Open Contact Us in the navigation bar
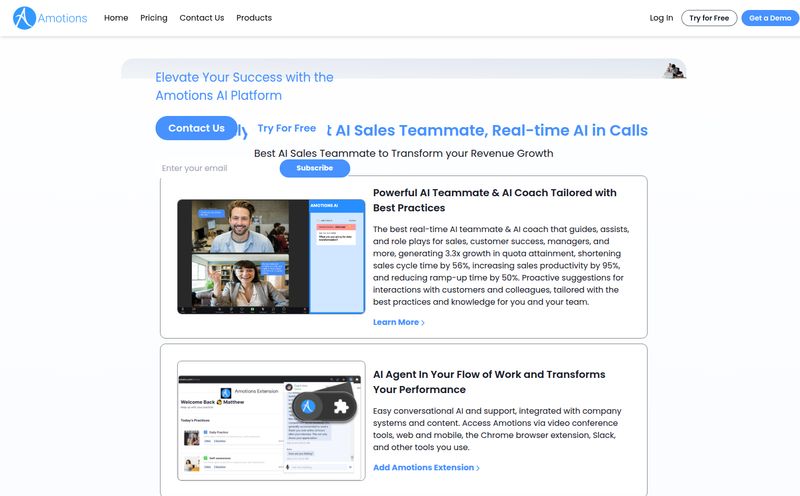Viewport: 800px width, 496px height. [202, 18]
